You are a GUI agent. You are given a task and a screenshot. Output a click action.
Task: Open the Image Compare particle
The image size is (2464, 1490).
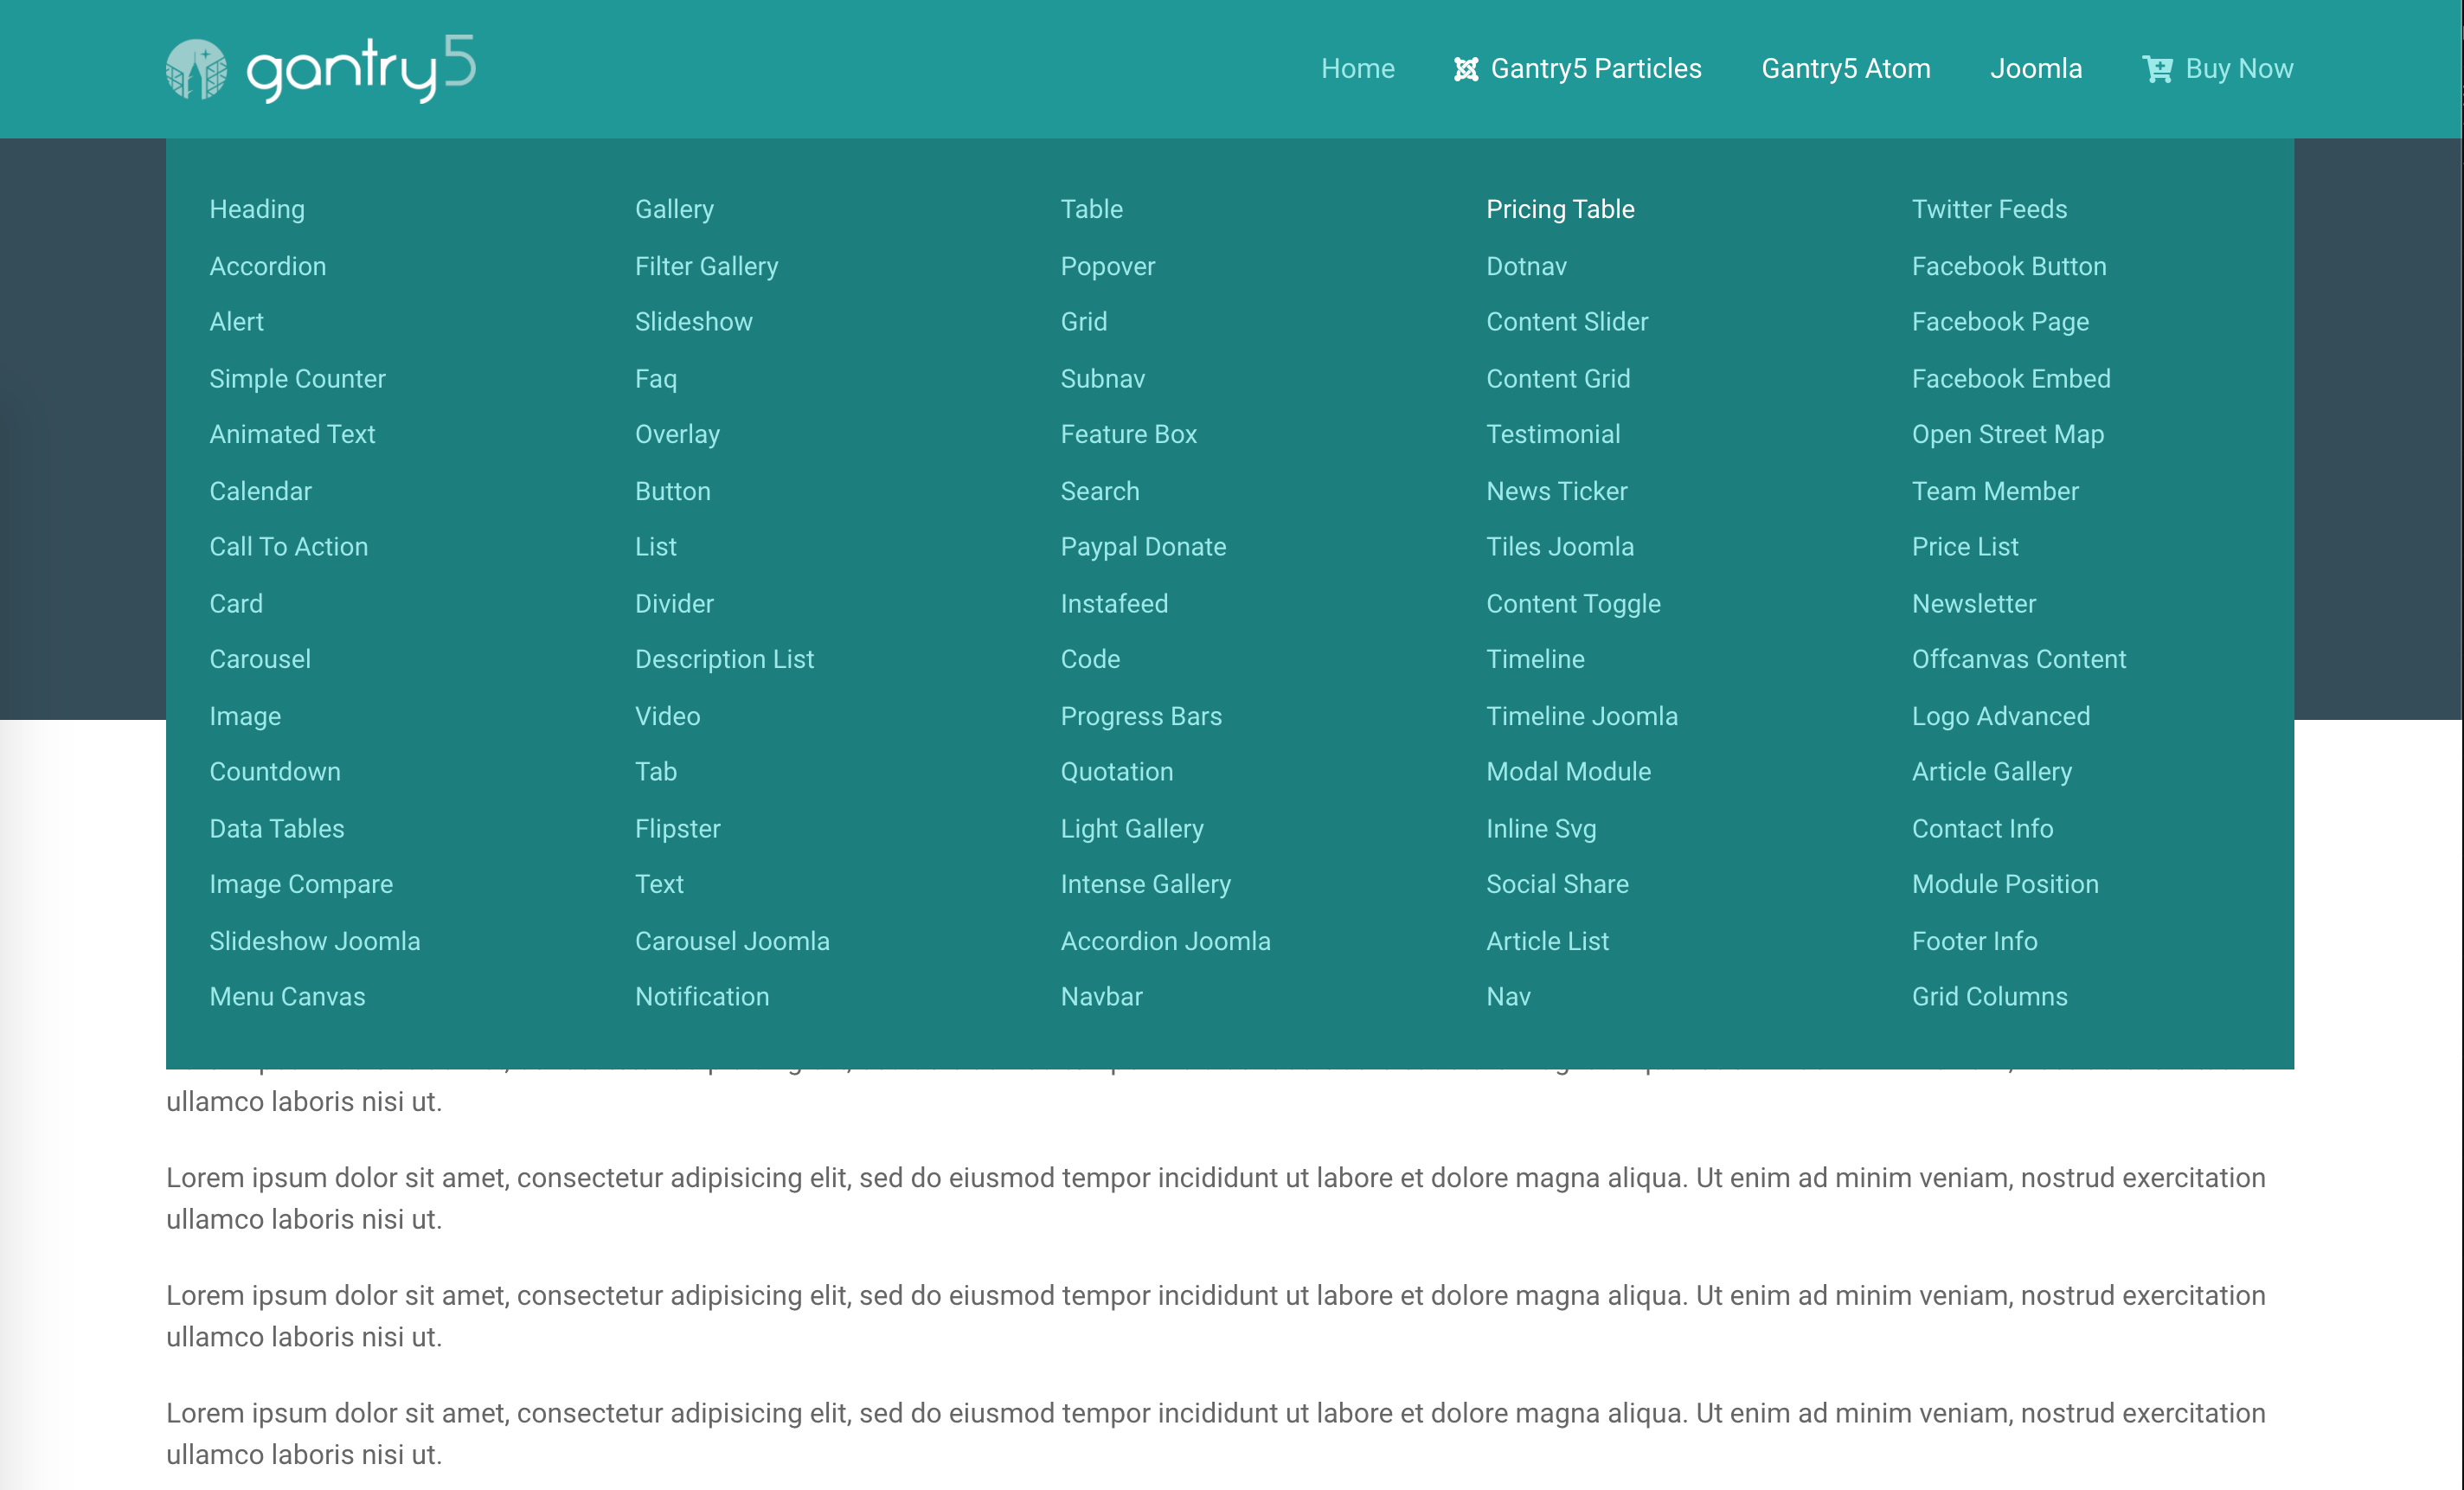pyautogui.click(x=301, y=884)
